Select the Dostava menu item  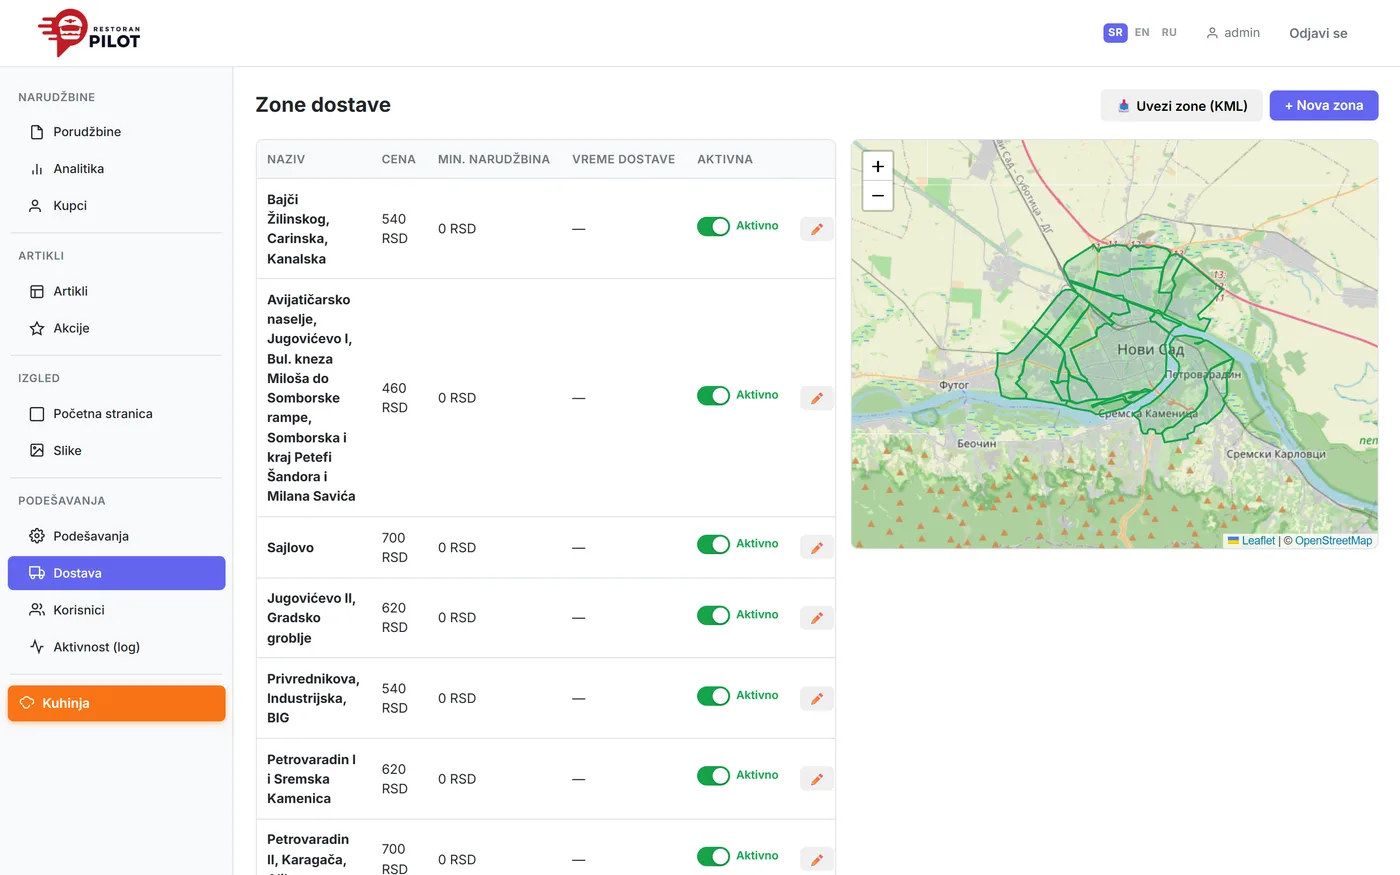click(116, 573)
